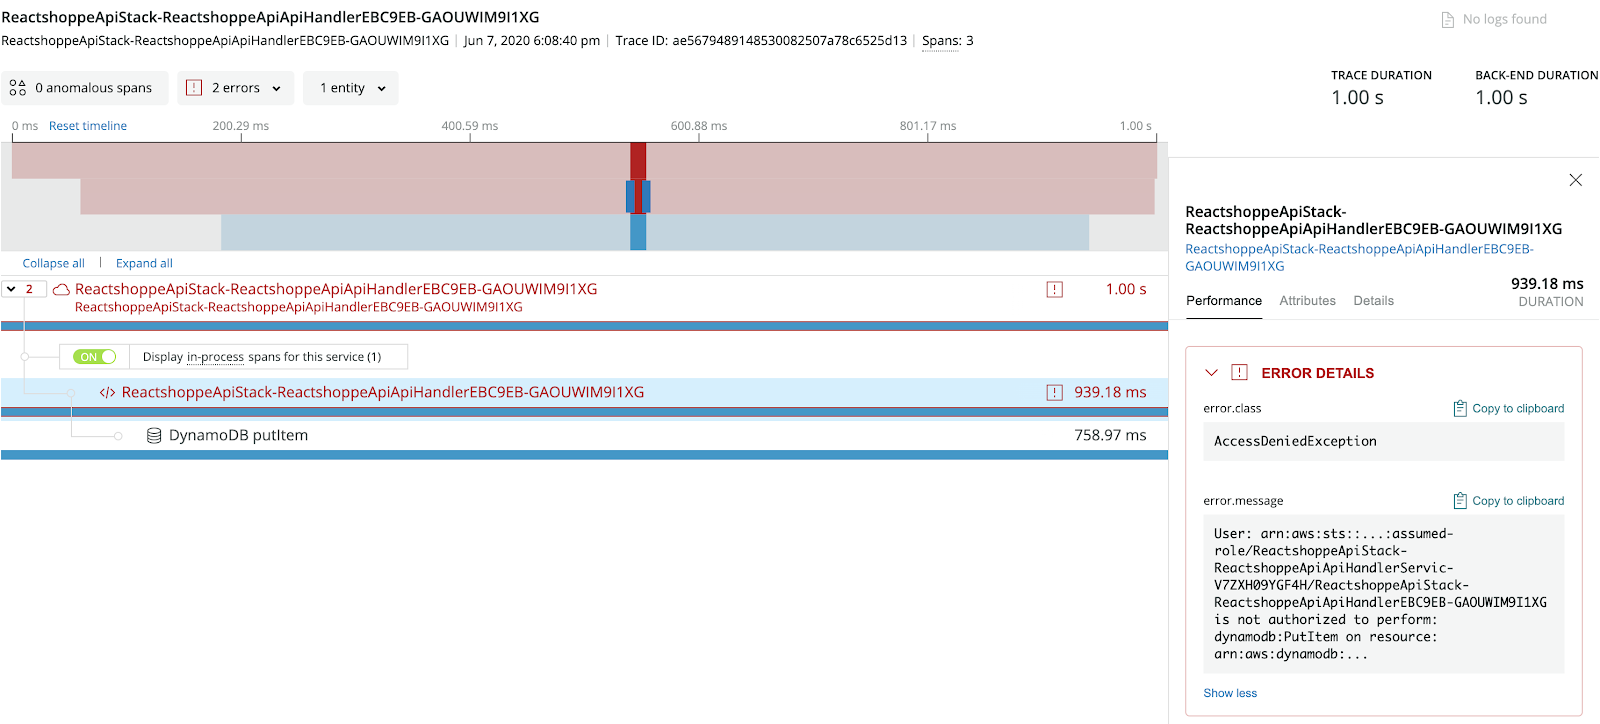Viewport: 1600px width, 724px height.
Task: Switch to the Details tab
Action: 1373,301
